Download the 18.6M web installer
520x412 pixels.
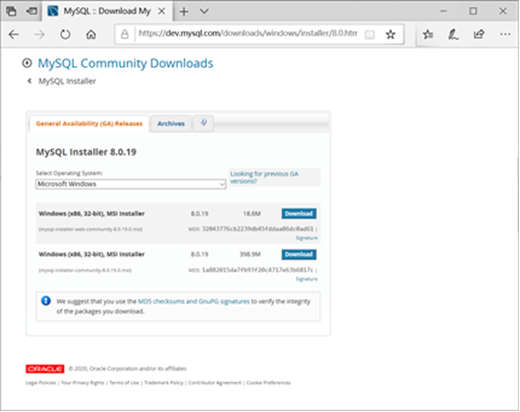point(299,214)
